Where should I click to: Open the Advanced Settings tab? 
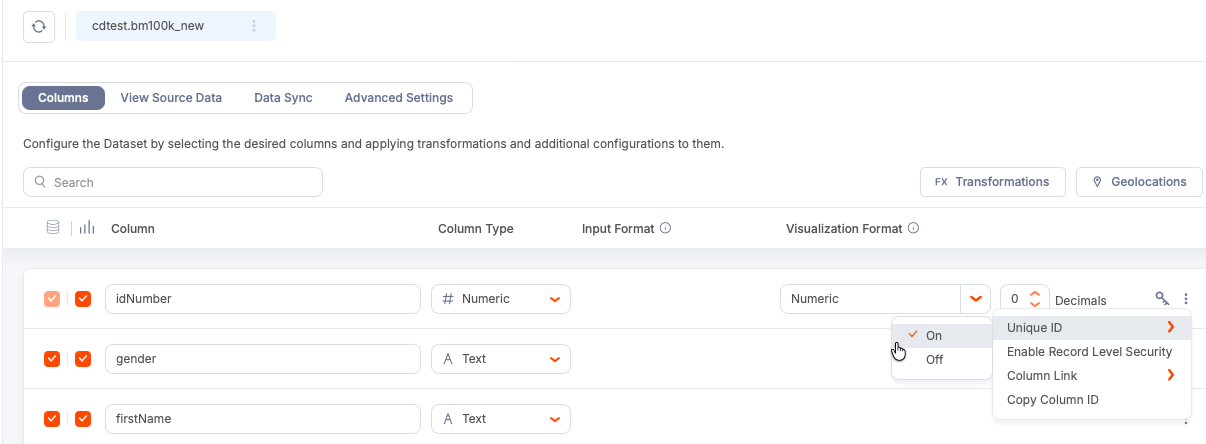399,98
